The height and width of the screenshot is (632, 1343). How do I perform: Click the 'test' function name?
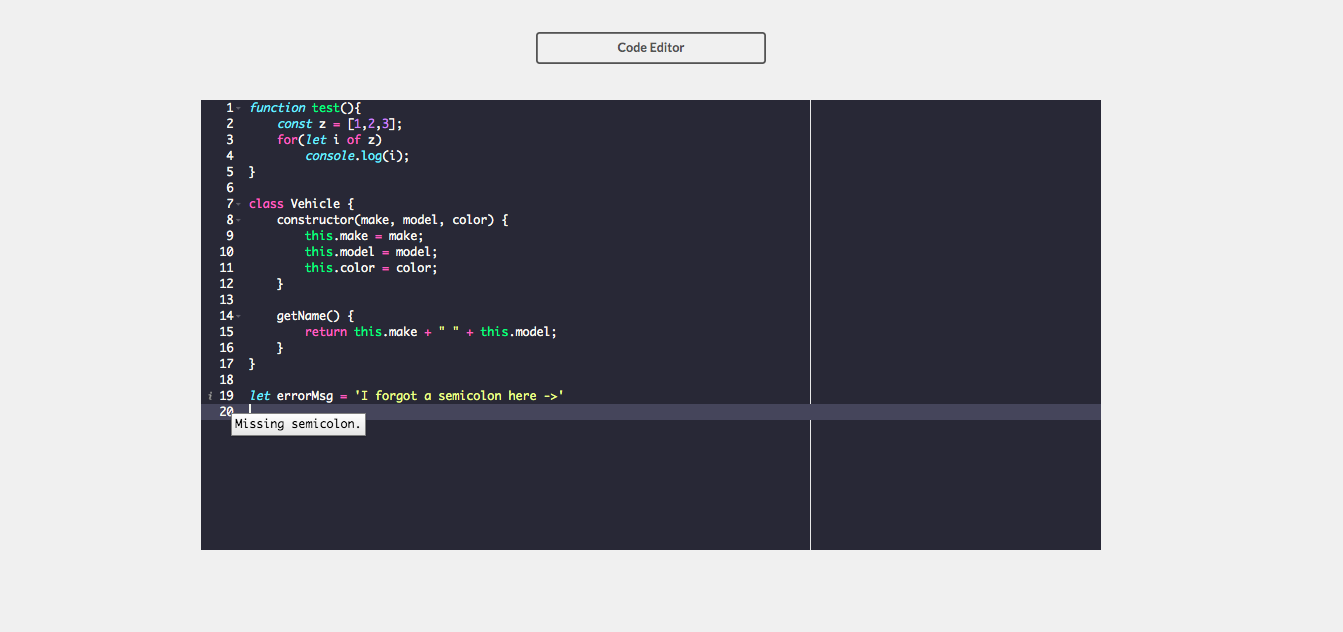[326, 108]
